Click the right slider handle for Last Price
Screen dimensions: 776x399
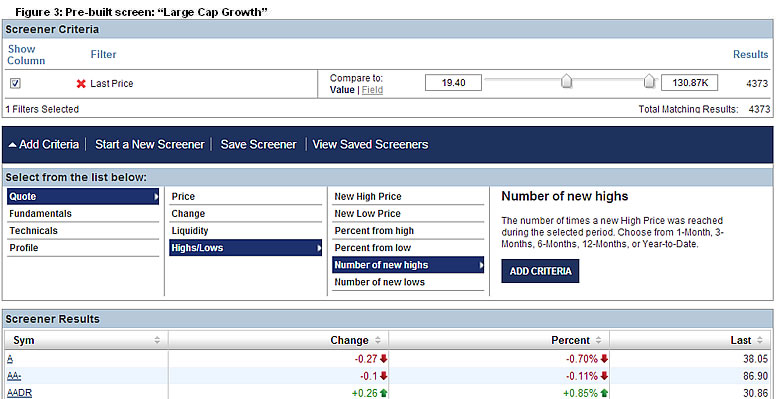pyautogui.click(x=649, y=81)
